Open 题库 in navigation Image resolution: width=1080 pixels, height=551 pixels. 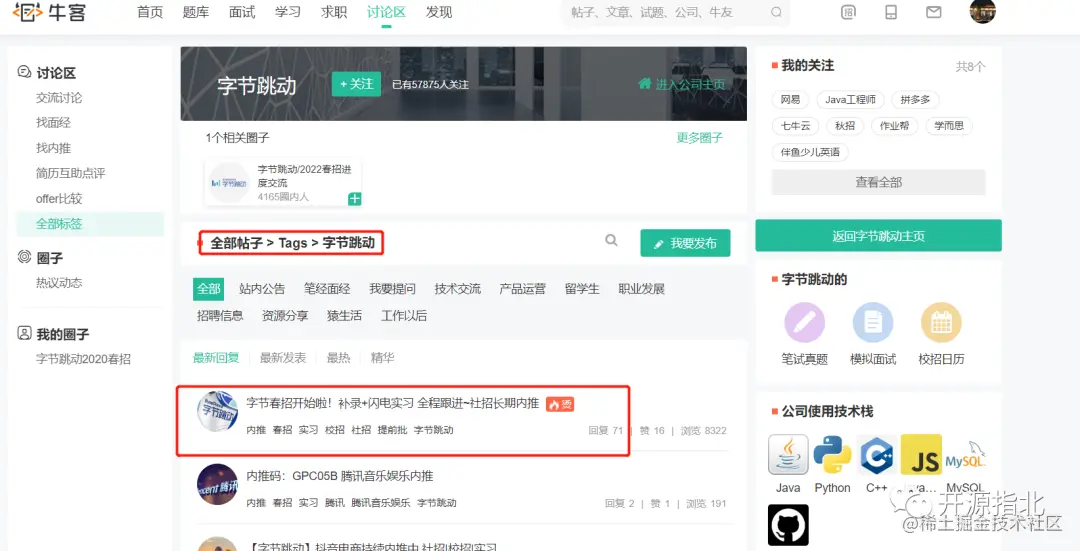[x=196, y=12]
